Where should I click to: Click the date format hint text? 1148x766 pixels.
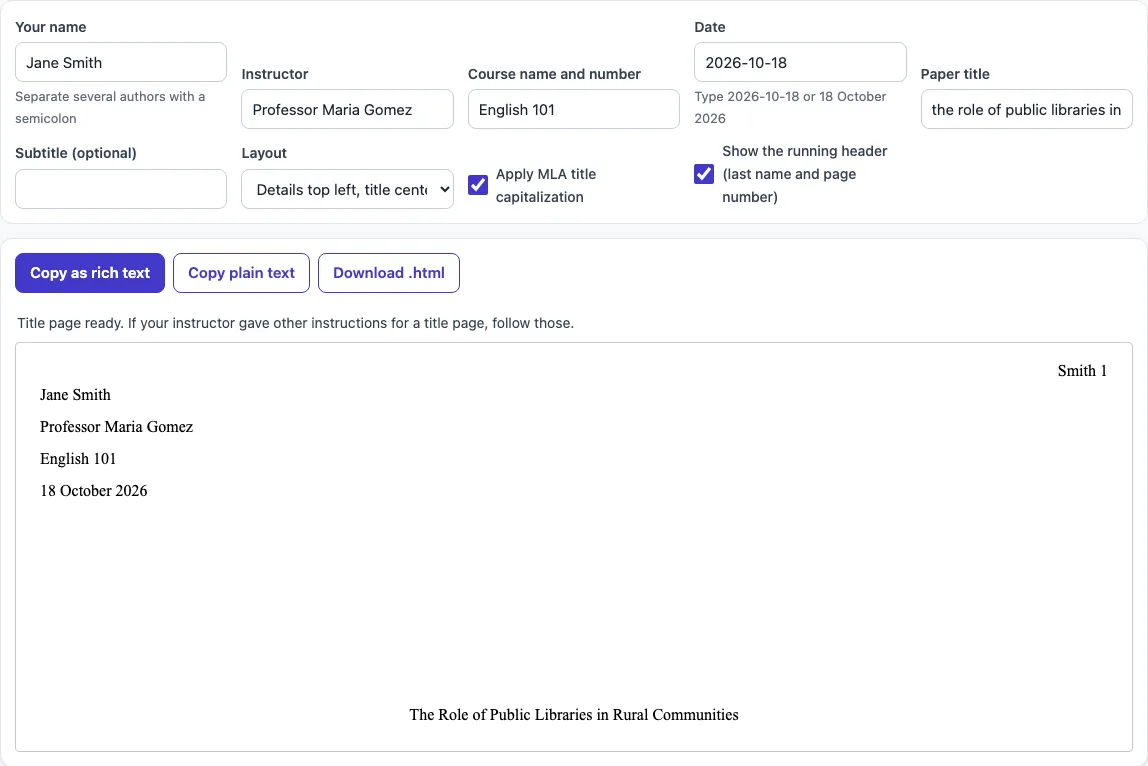click(790, 107)
